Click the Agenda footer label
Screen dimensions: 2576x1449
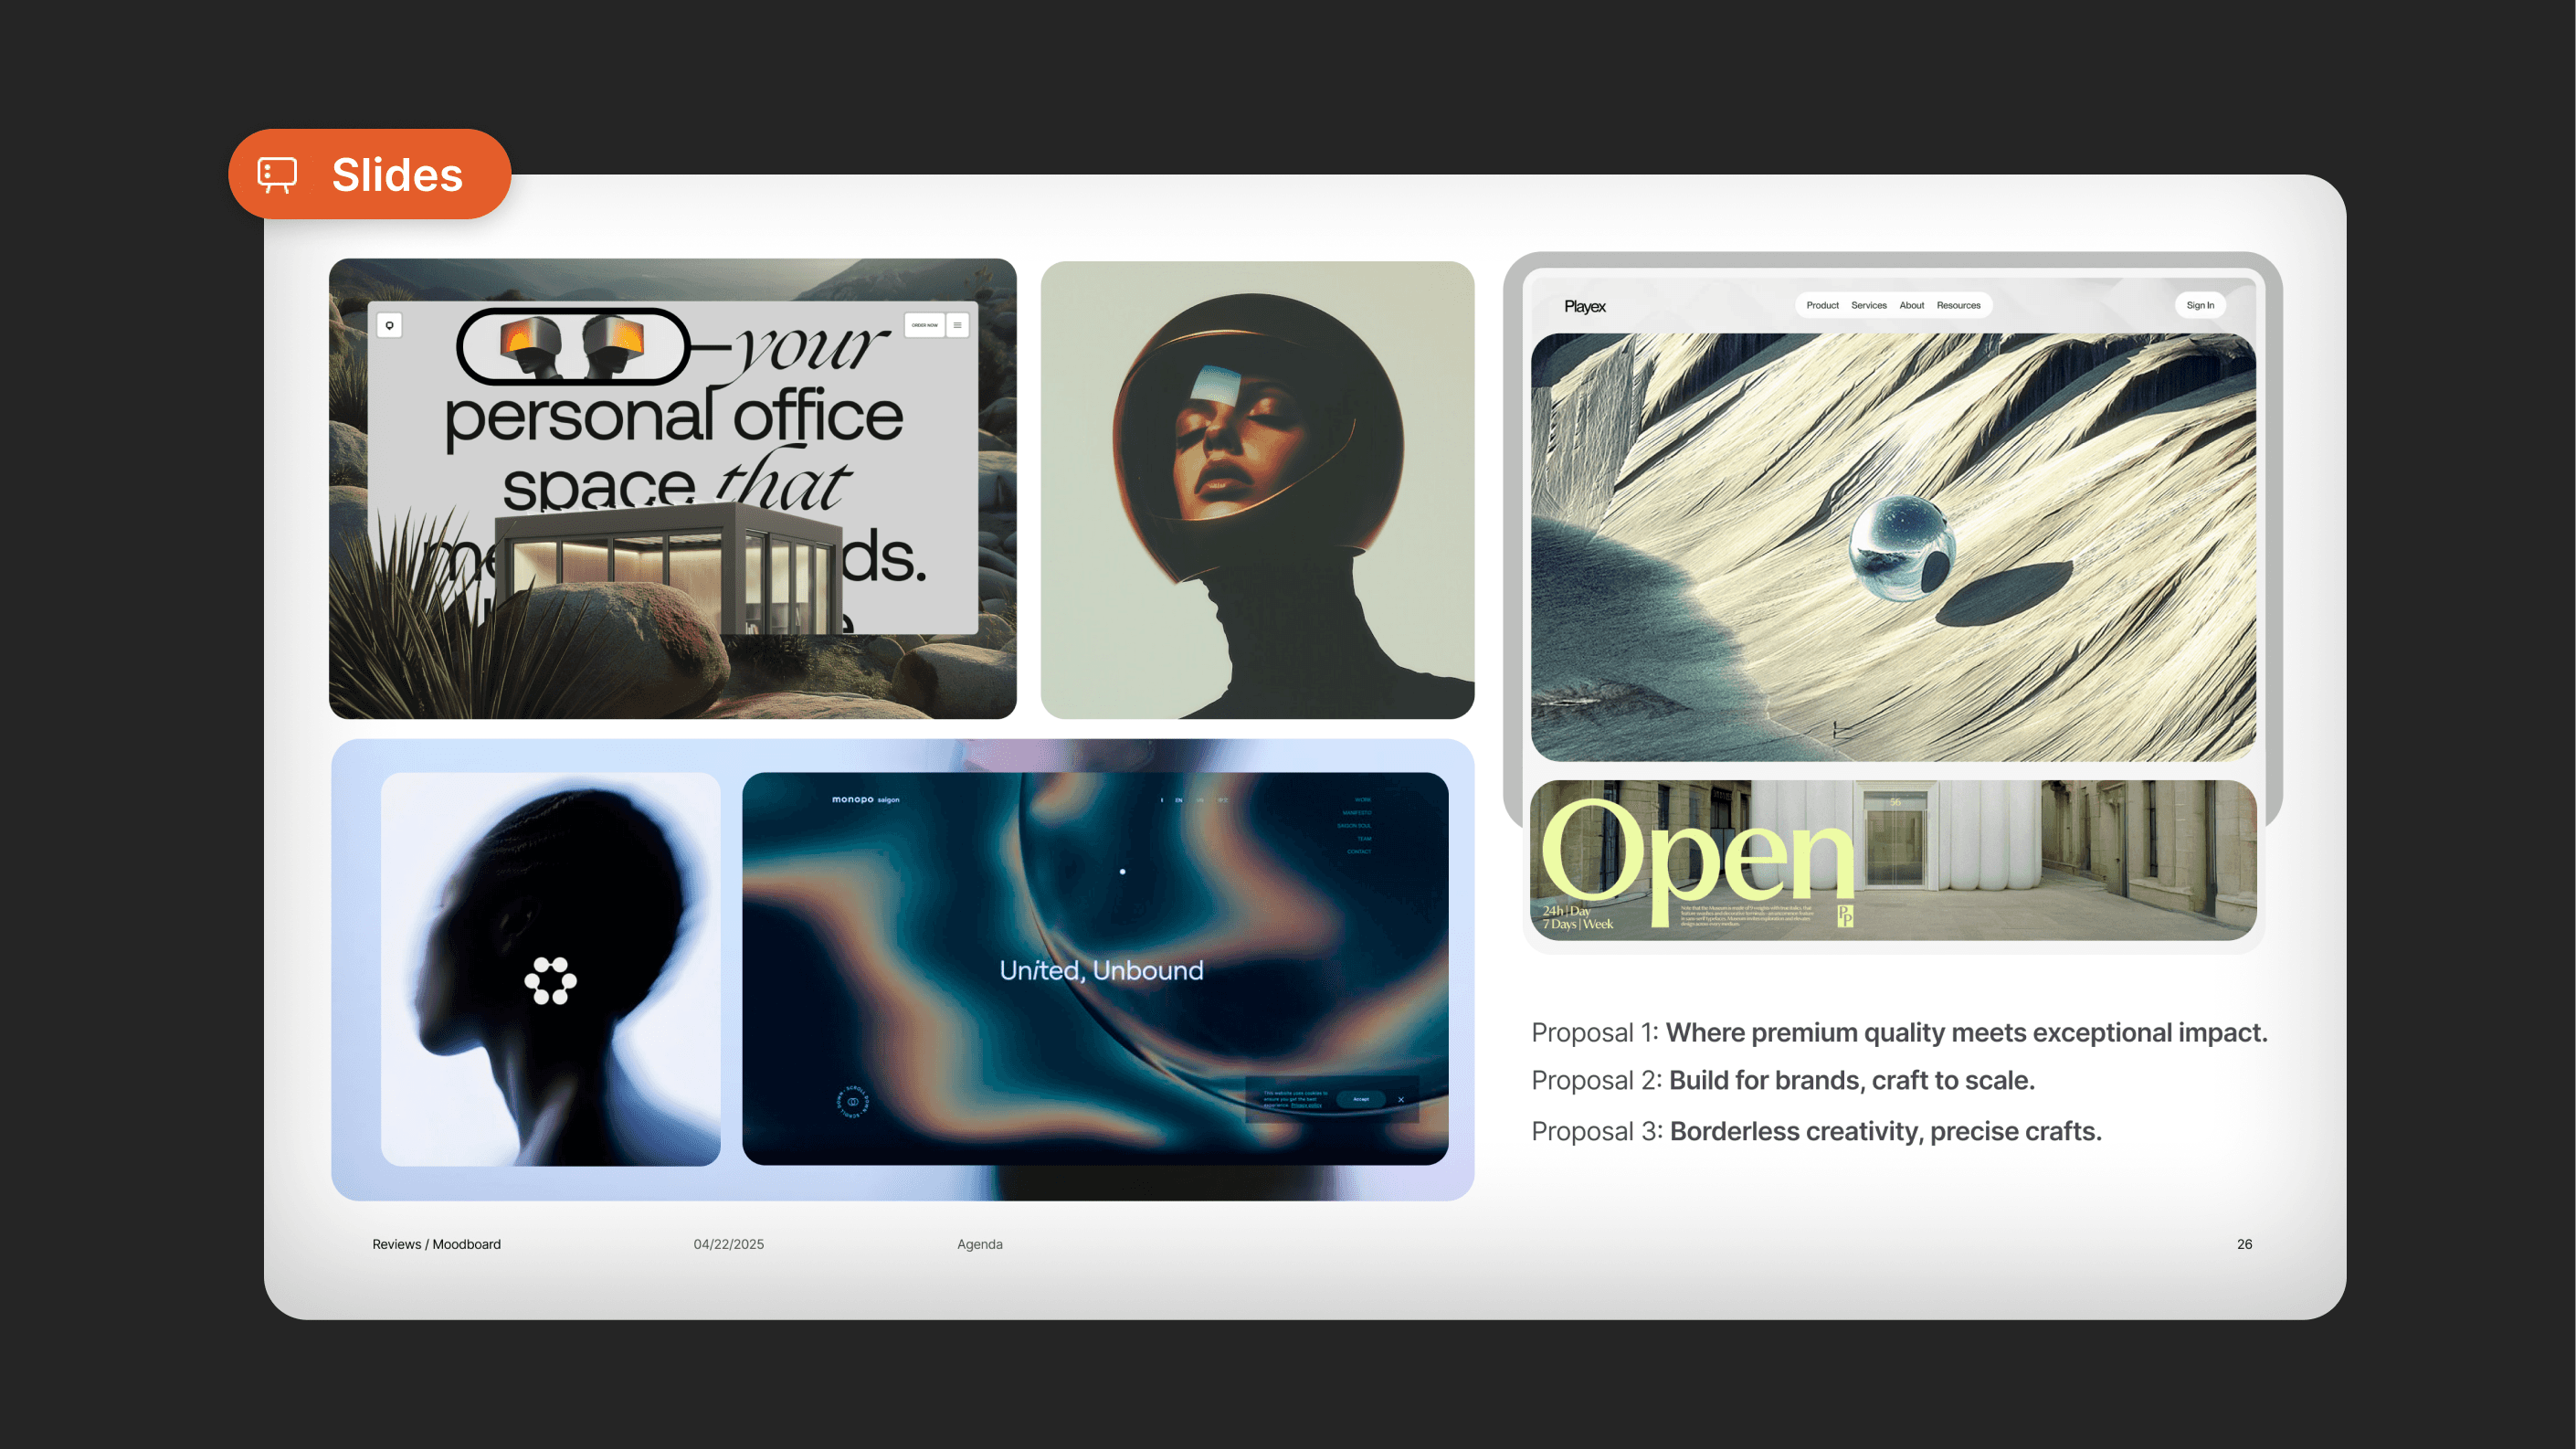tap(979, 1244)
